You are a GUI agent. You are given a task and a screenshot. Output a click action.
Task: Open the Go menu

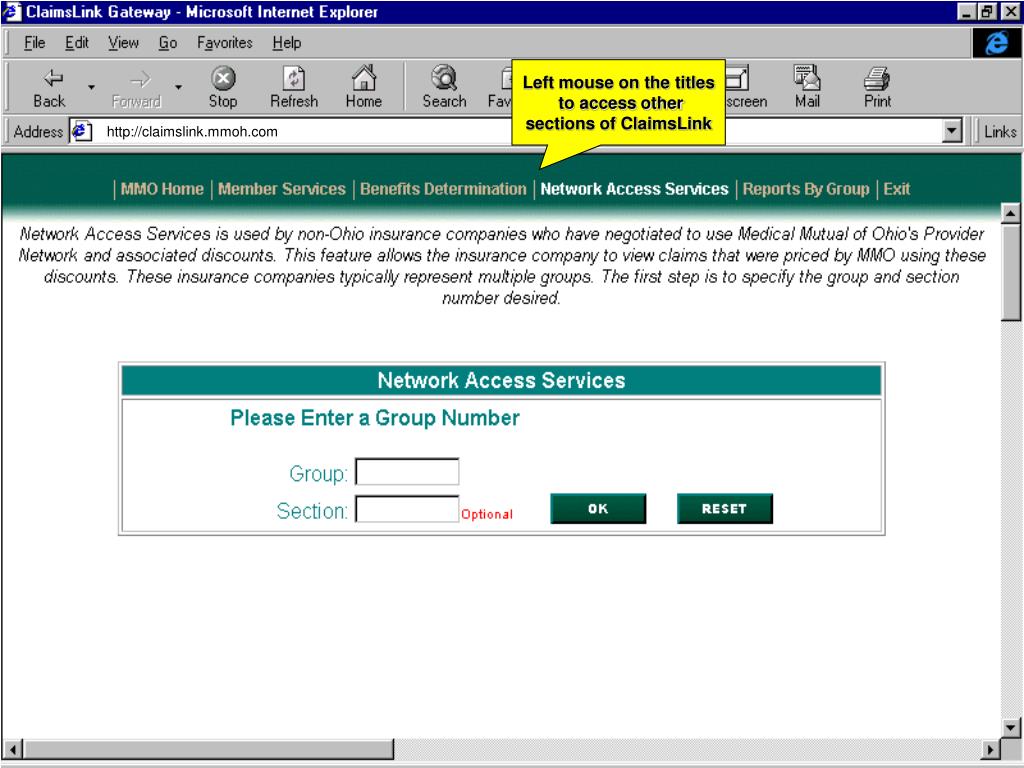click(168, 43)
